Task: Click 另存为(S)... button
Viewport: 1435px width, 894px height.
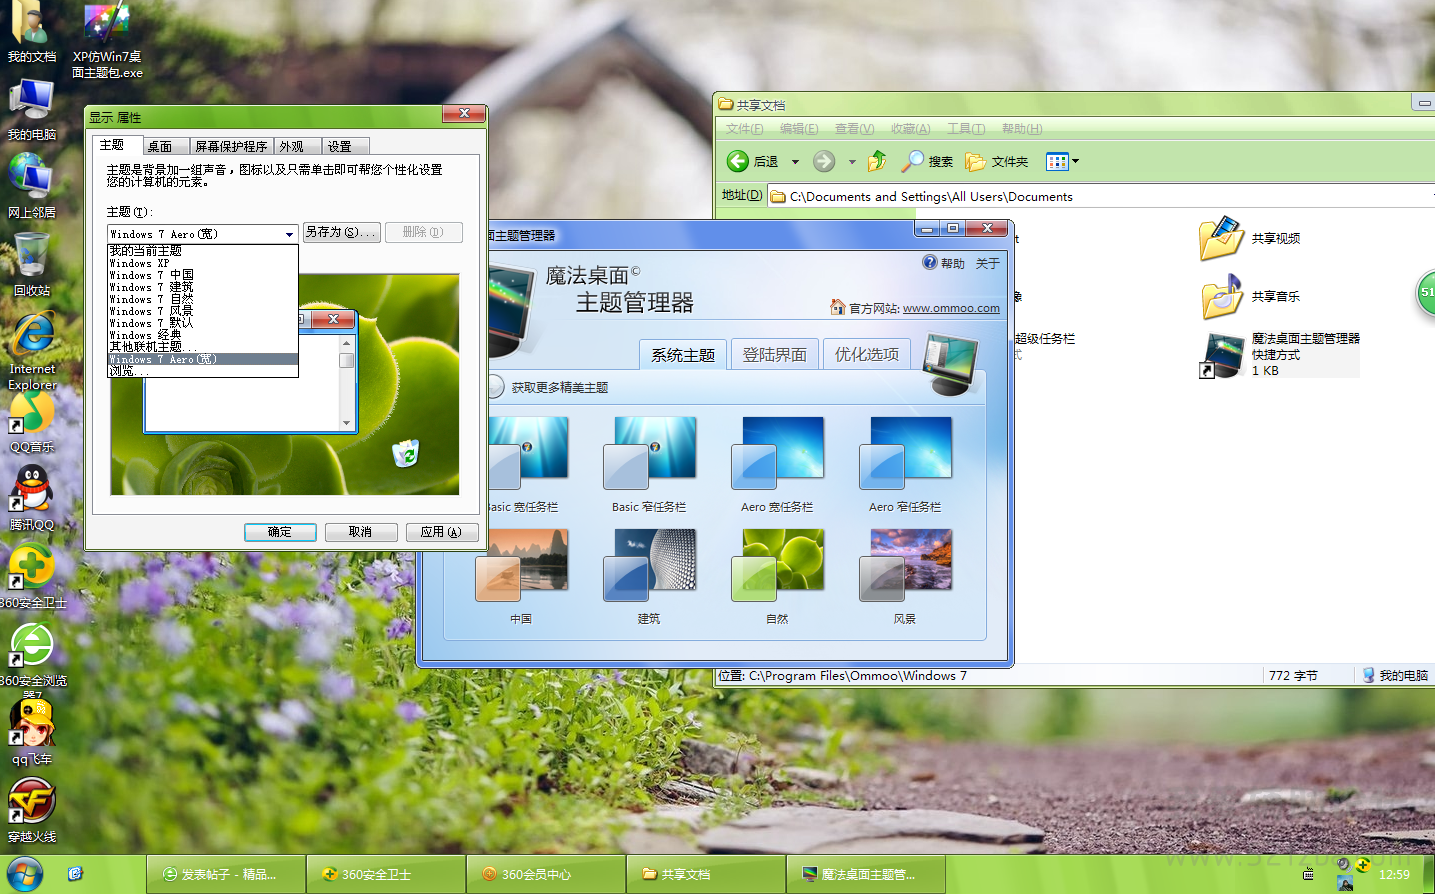Action: (341, 232)
